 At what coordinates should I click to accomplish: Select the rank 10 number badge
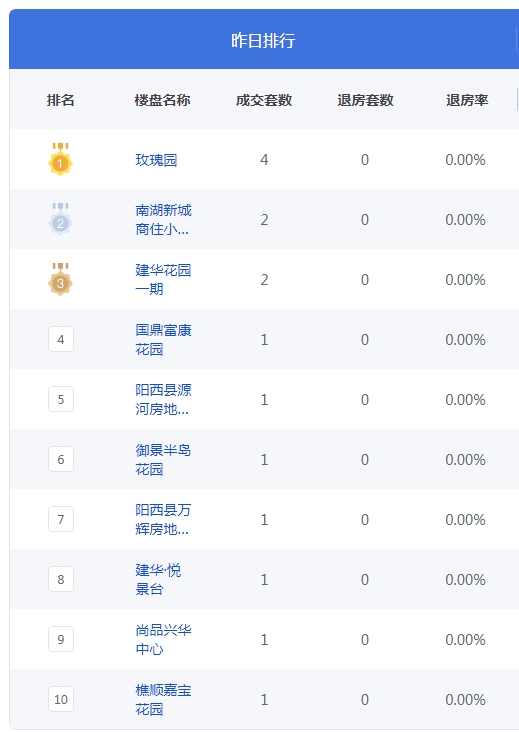[61, 699]
